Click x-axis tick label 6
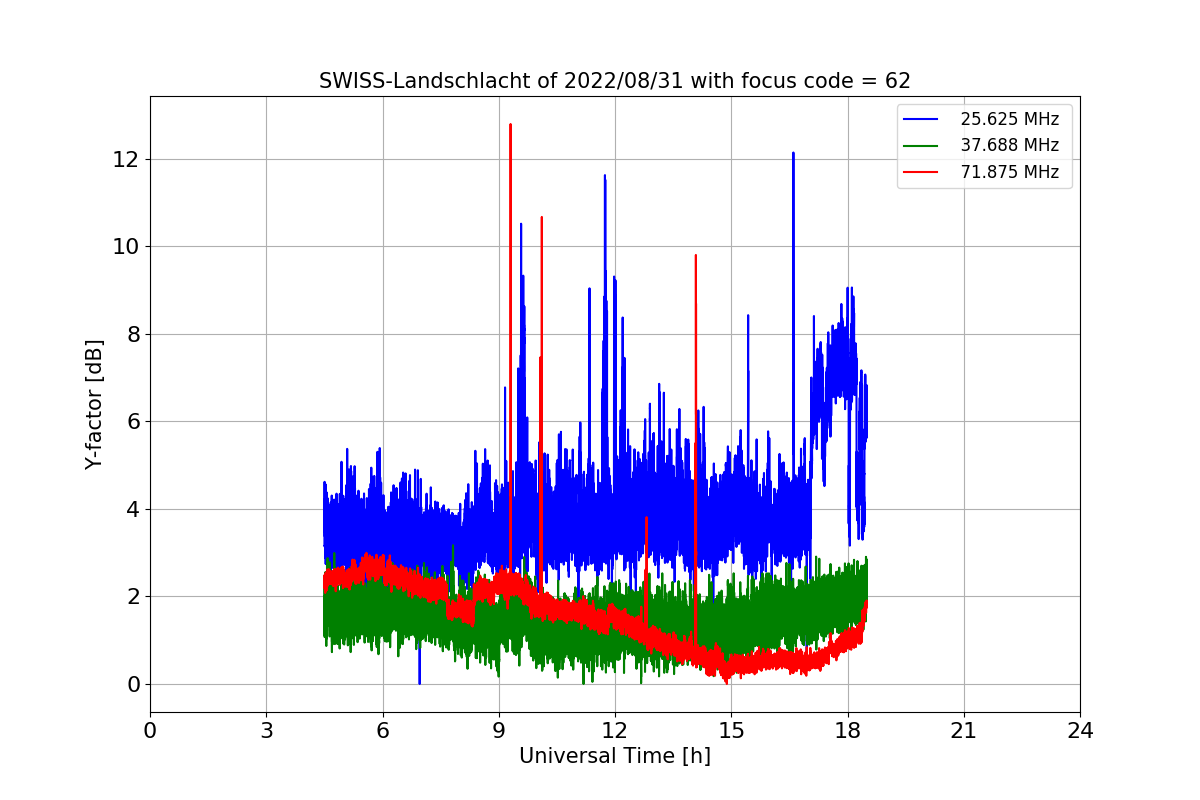 383,731
